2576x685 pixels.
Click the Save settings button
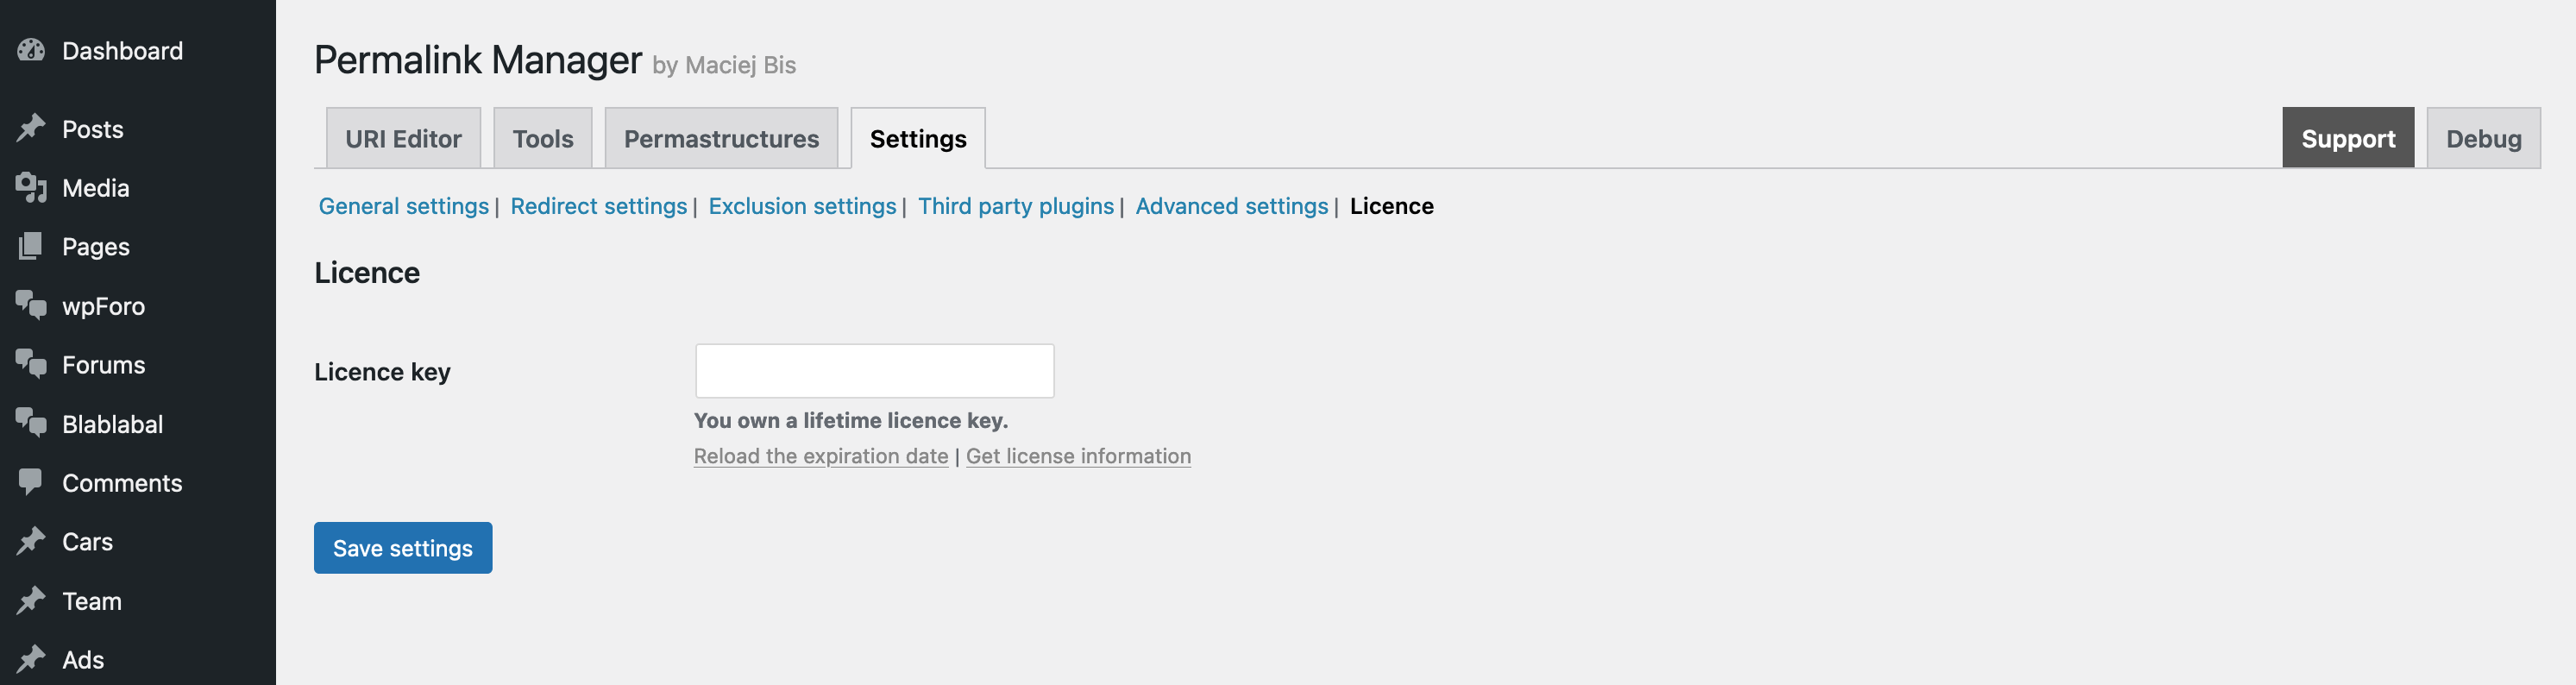(x=403, y=548)
